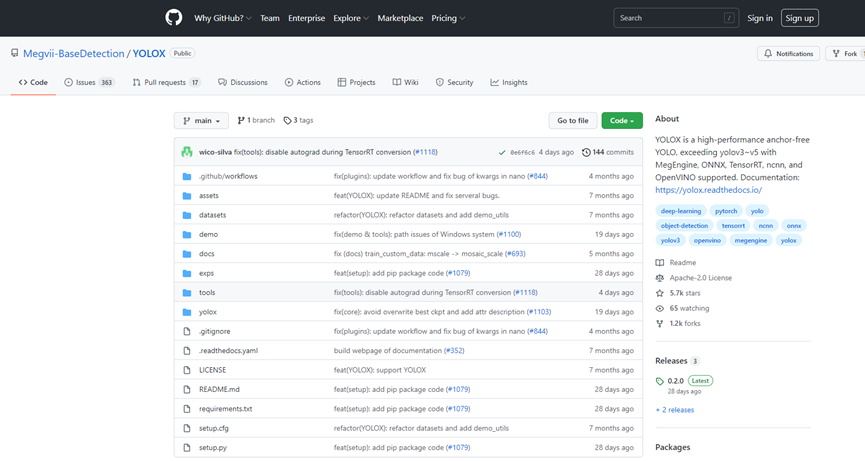
Task: Click the file icon beside setup.py
Action: [187, 448]
